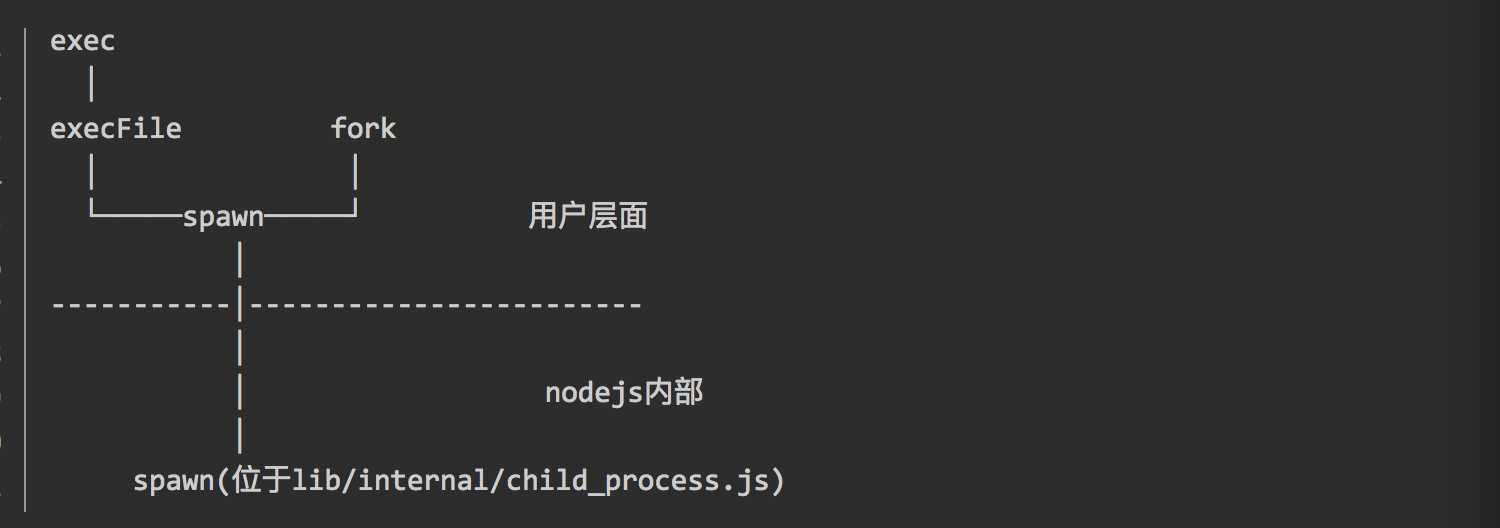This screenshot has width=1500, height=528.
Task: Click the dashed separator right of the pipe
Action: [x=446, y=304]
